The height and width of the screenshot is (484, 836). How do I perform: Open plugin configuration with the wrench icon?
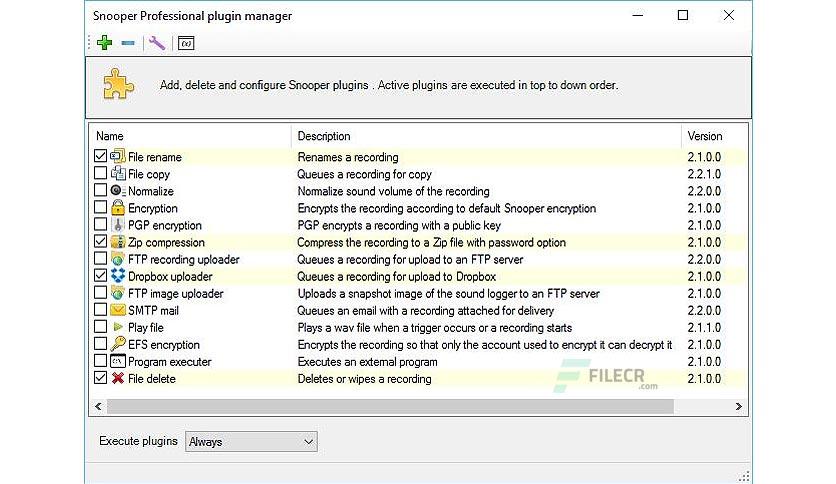(x=157, y=43)
